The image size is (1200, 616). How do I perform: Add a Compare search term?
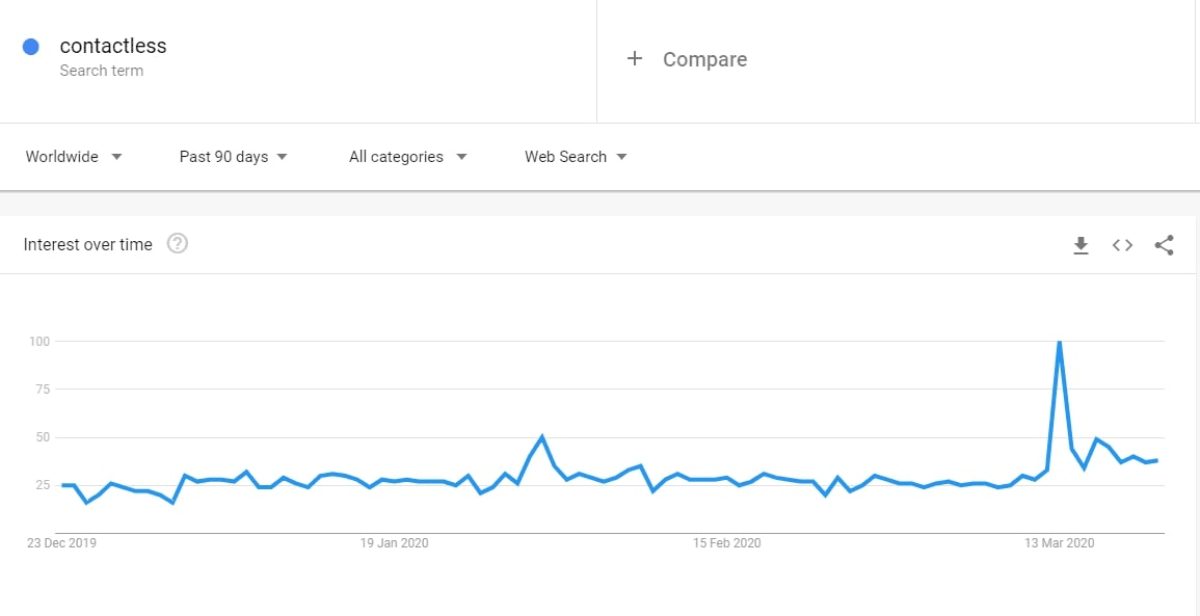click(704, 60)
